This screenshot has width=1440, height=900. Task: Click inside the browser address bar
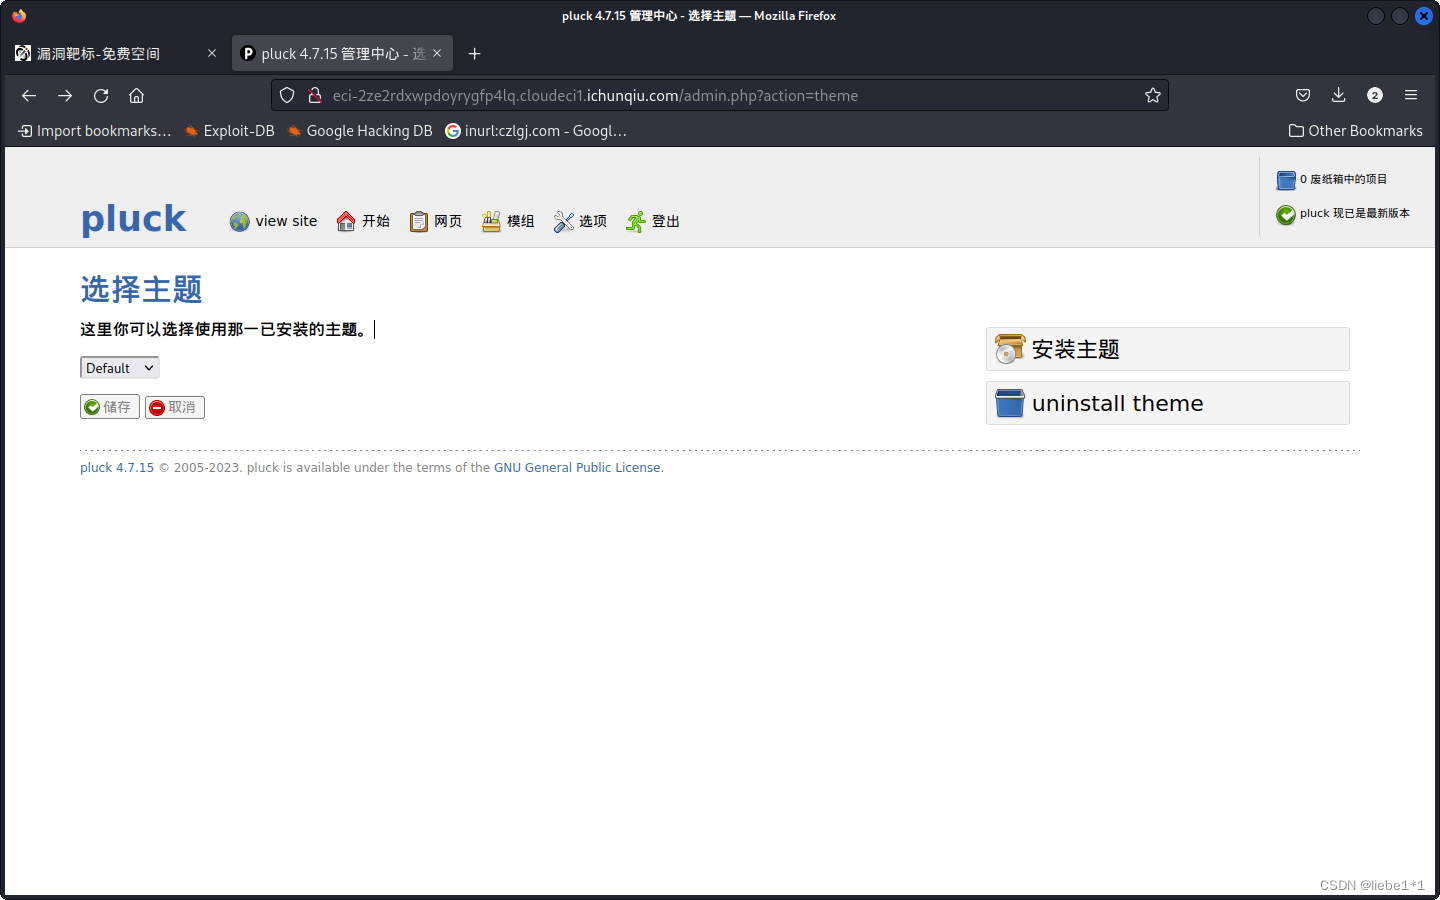[x=700, y=95]
